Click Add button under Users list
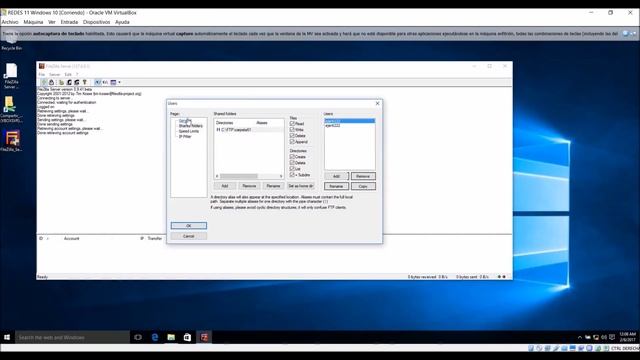The height and width of the screenshot is (360, 640). 336,176
